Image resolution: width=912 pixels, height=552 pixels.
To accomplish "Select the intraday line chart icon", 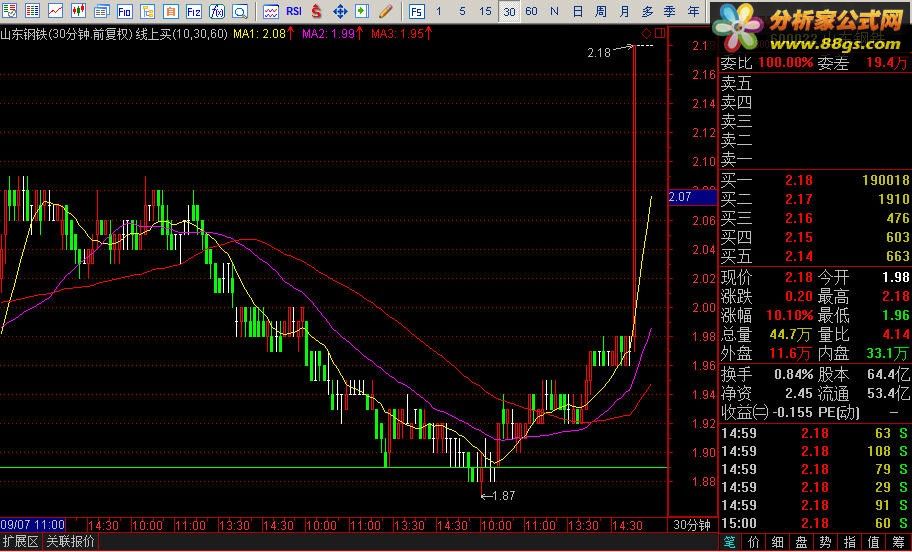I will point(55,10).
